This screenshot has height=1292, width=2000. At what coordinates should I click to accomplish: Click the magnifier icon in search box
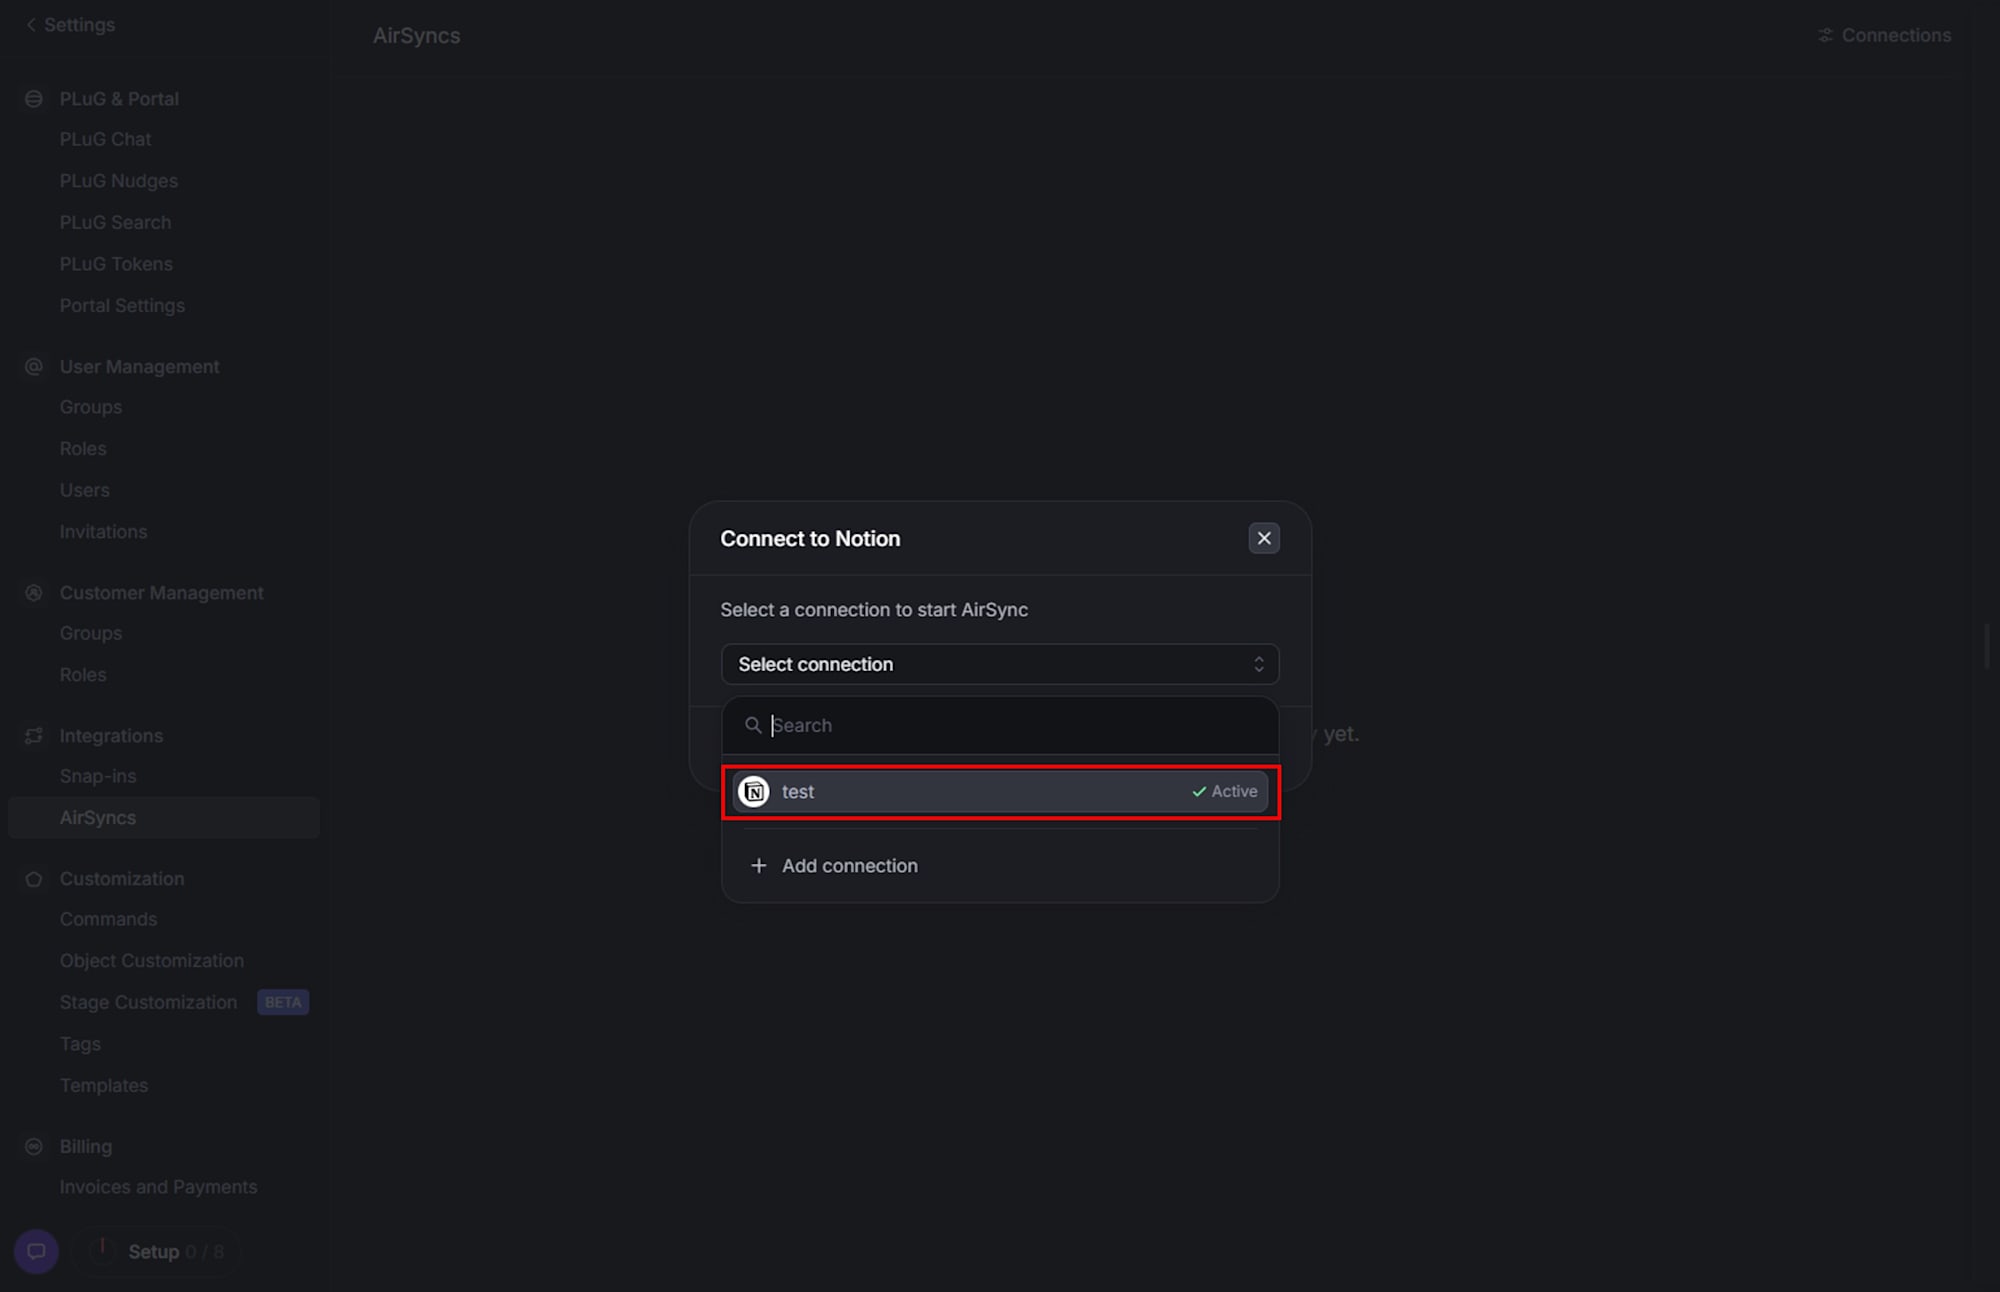[x=753, y=725]
